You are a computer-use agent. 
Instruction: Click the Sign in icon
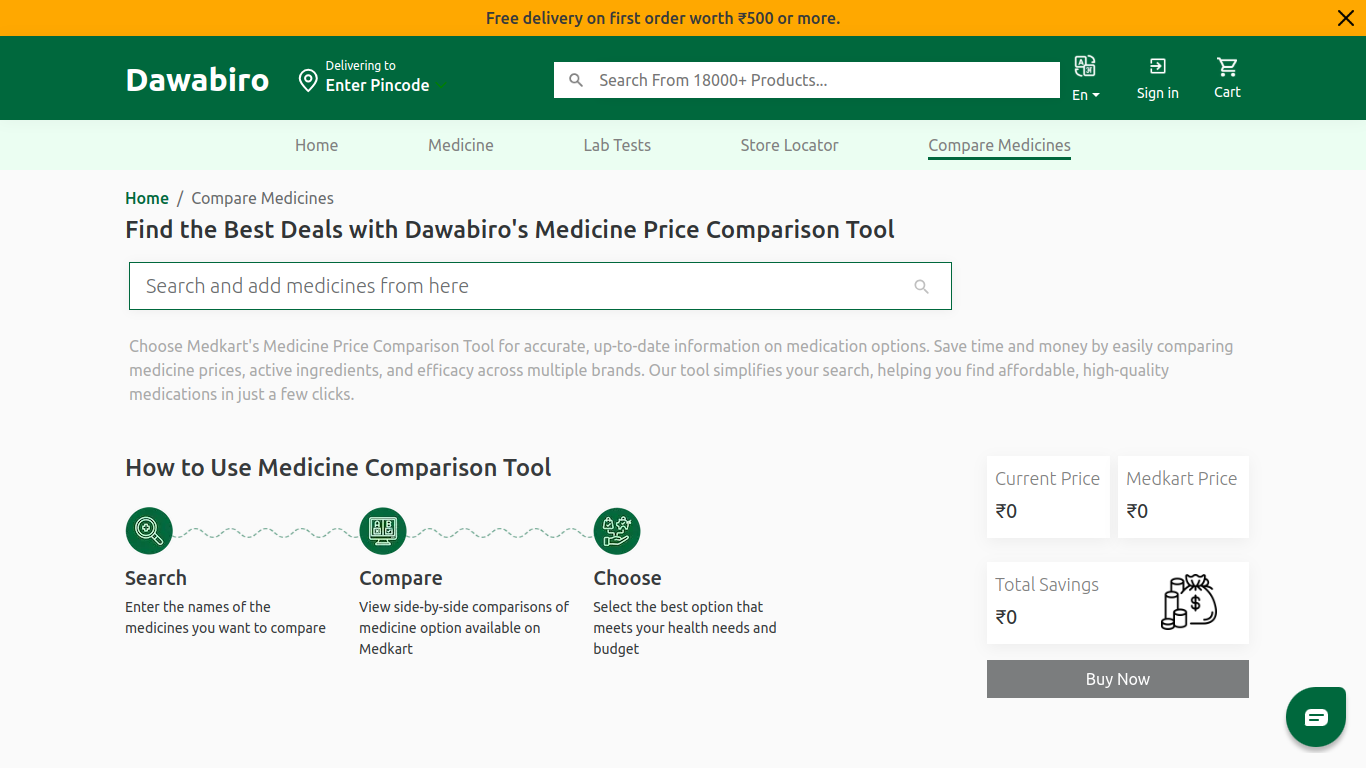[1157, 66]
